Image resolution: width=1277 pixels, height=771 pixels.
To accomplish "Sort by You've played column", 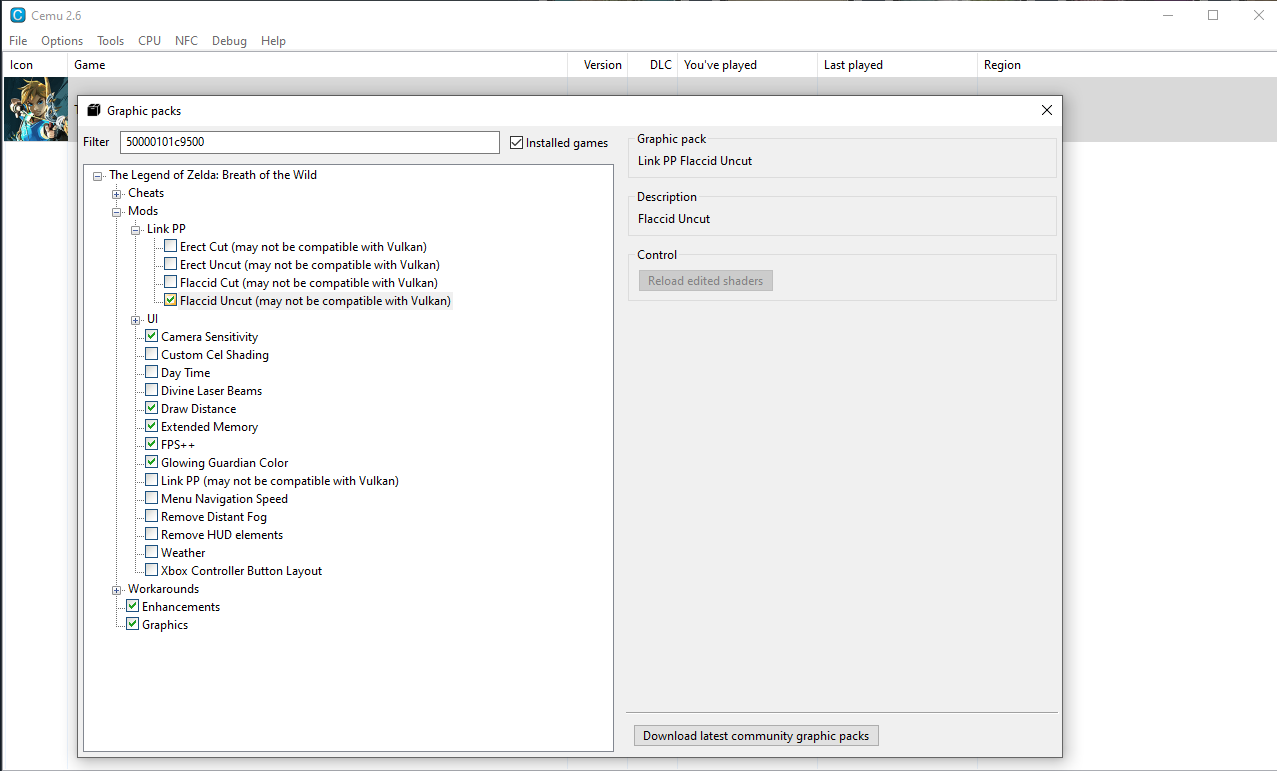I will coord(747,65).
